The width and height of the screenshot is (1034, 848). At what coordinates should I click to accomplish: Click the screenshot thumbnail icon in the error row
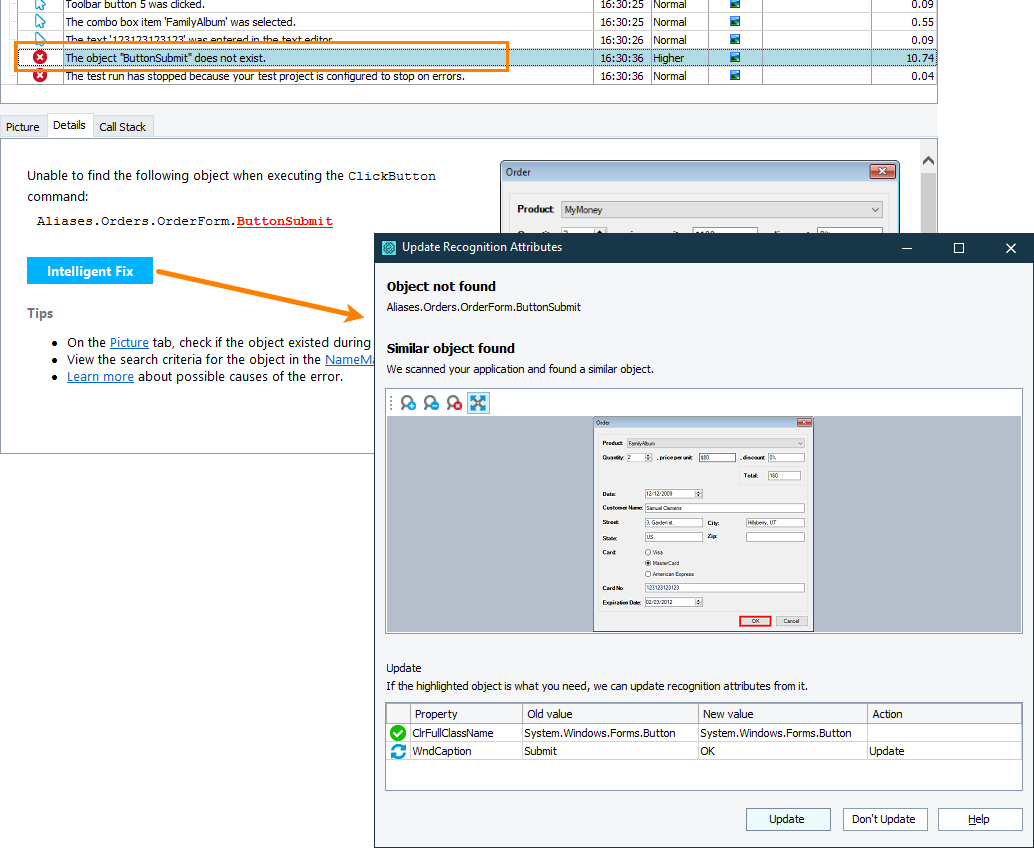pyautogui.click(x=736, y=57)
